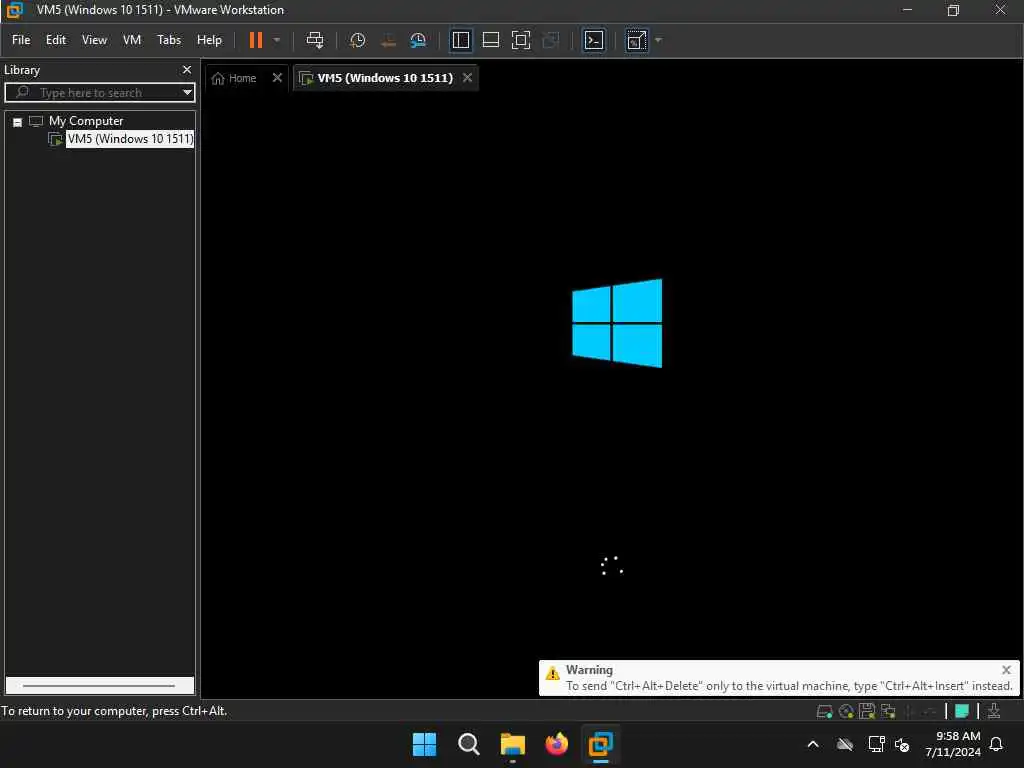Open the Edit menu
This screenshot has width=1024, height=768.
click(56, 40)
